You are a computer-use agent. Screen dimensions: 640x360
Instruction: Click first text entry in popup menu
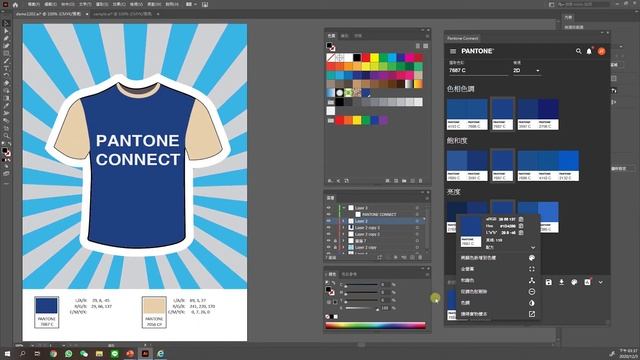tap(478, 258)
